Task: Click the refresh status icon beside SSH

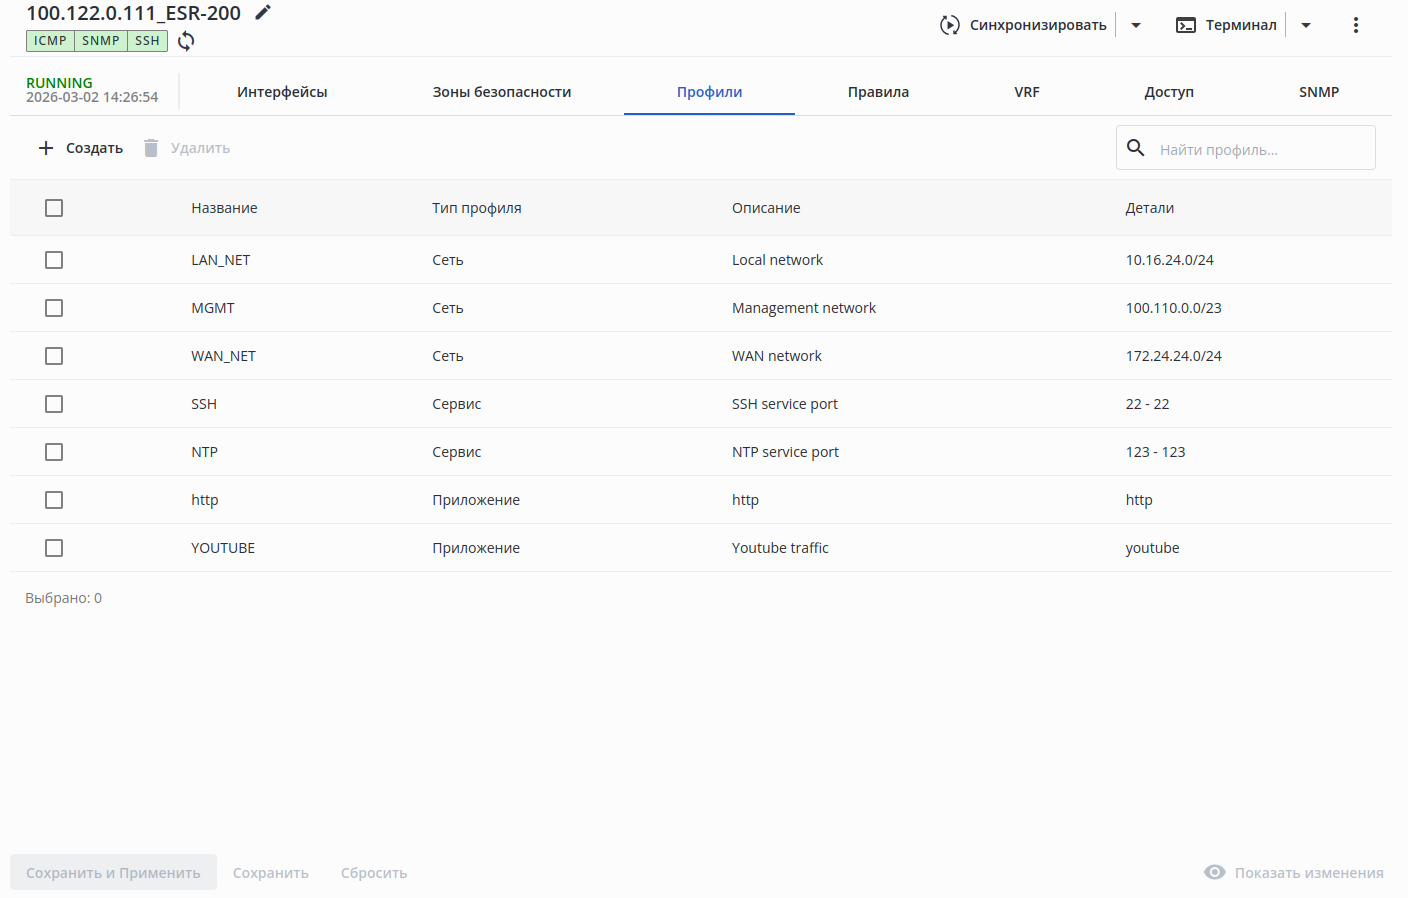Action: pos(186,41)
